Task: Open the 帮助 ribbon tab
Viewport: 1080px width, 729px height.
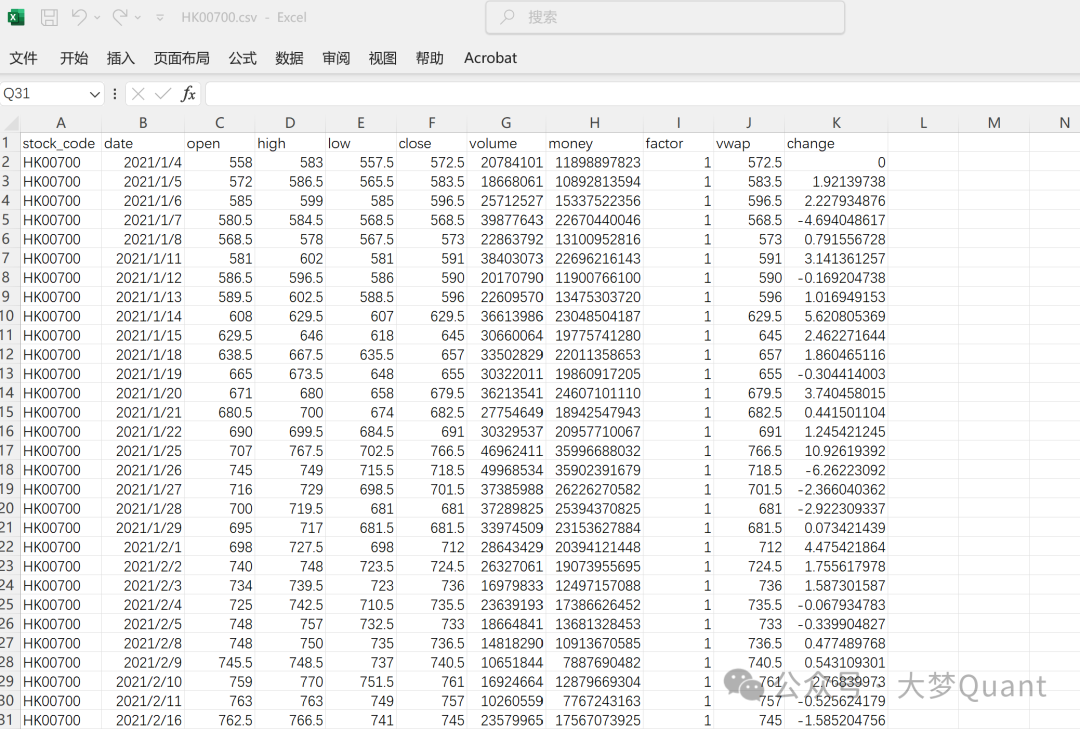Action: 430,59
